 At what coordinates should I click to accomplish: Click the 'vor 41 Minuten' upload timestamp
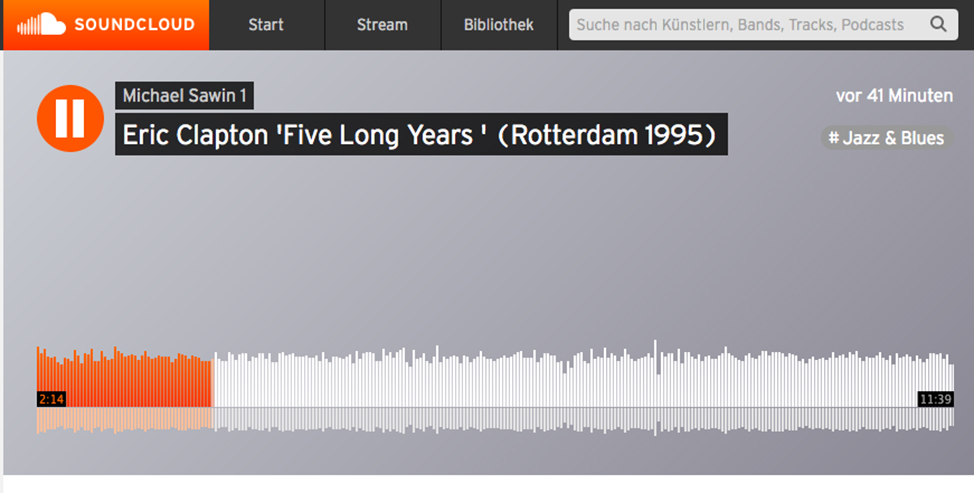894,96
